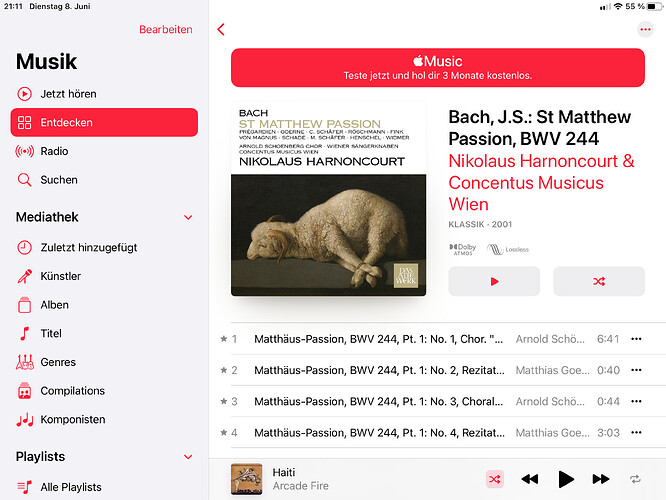Screen dimensions: 666x500
Task: Tap the Apple Music free trial banner
Action: (x=437, y=67)
